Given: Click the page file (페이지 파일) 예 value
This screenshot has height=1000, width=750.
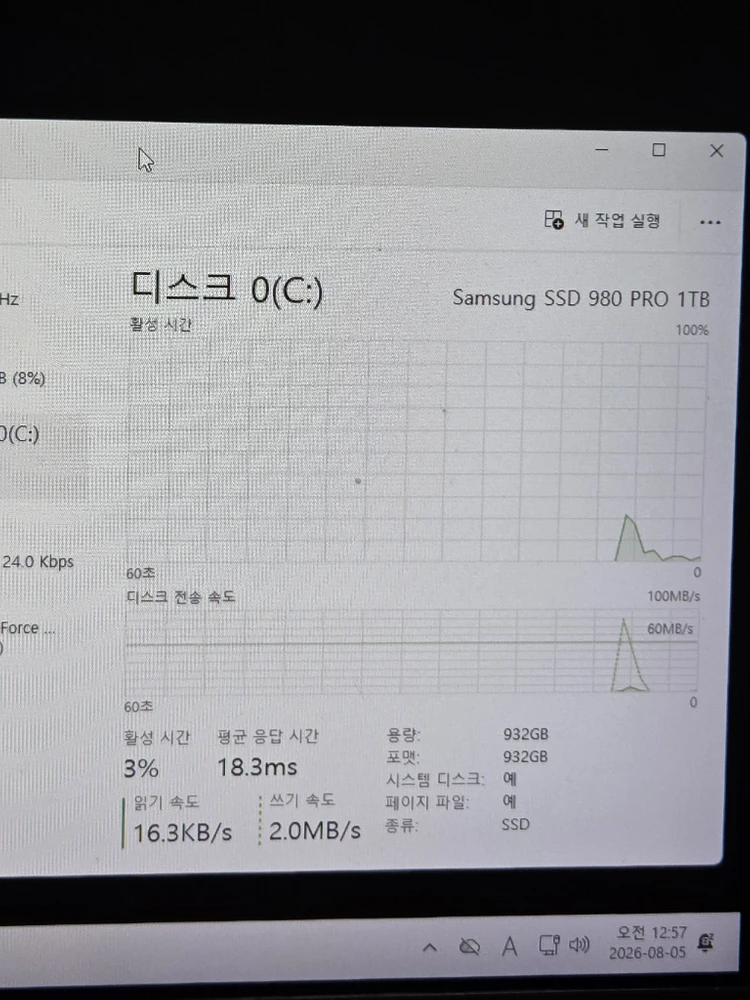Looking at the screenshot, I should pyautogui.click(x=509, y=801).
